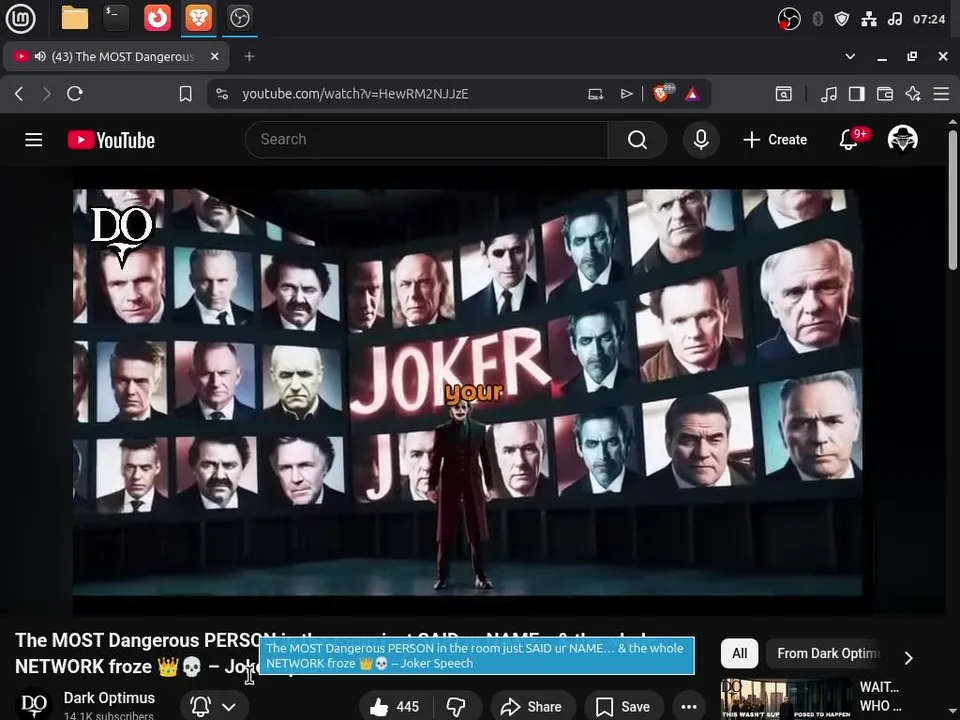Show next filter chips with arrow
This screenshot has height=720, width=960.
point(909,658)
